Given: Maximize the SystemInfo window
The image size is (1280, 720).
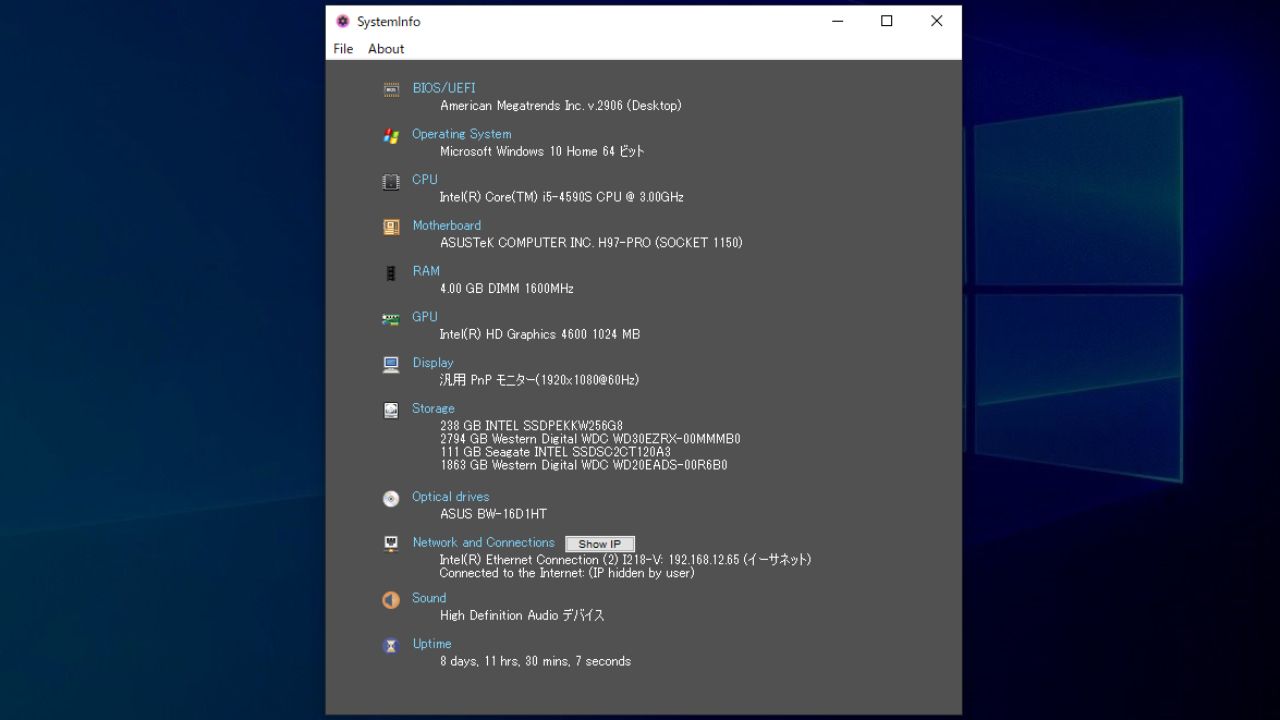Looking at the screenshot, I should pos(886,21).
